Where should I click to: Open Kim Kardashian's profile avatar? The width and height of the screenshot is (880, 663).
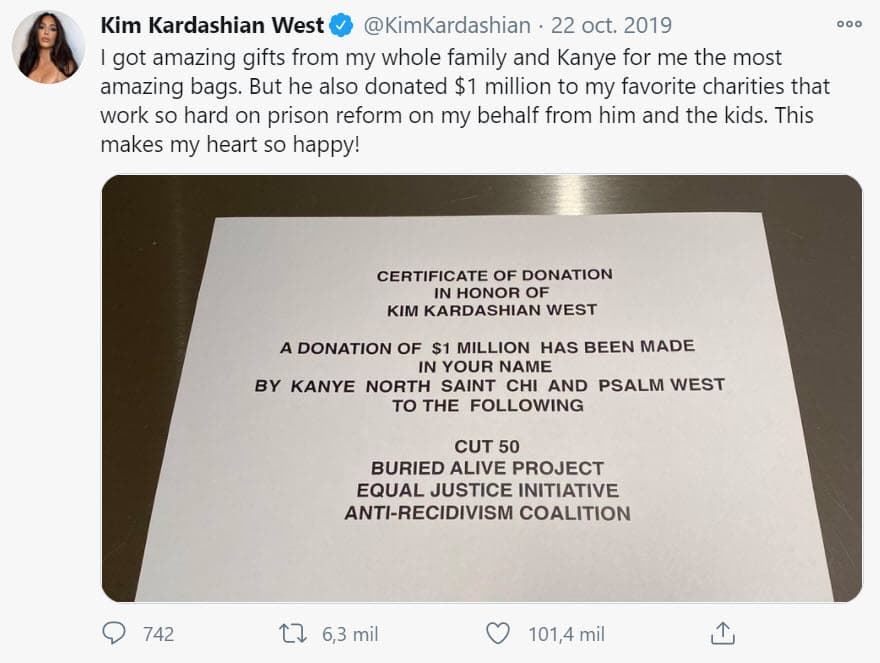click(48, 47)
